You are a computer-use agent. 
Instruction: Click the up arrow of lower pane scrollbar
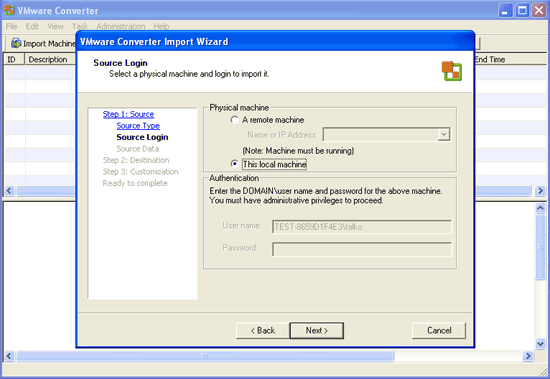pyautogui.click(x=540, y=208)
